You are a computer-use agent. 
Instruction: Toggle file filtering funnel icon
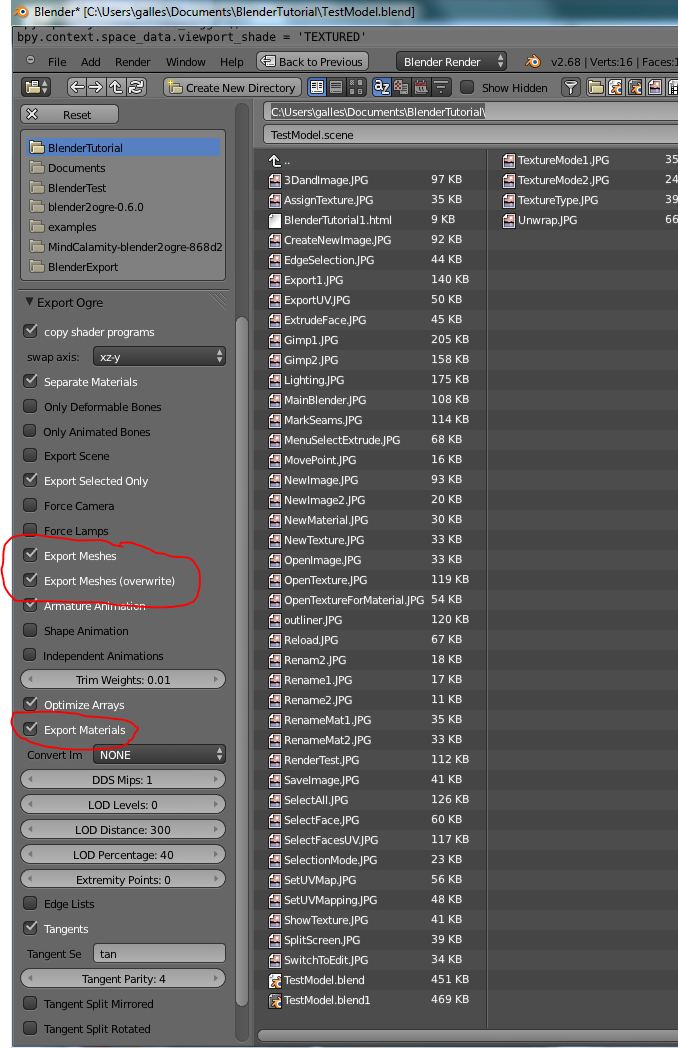tap(570, 87)
